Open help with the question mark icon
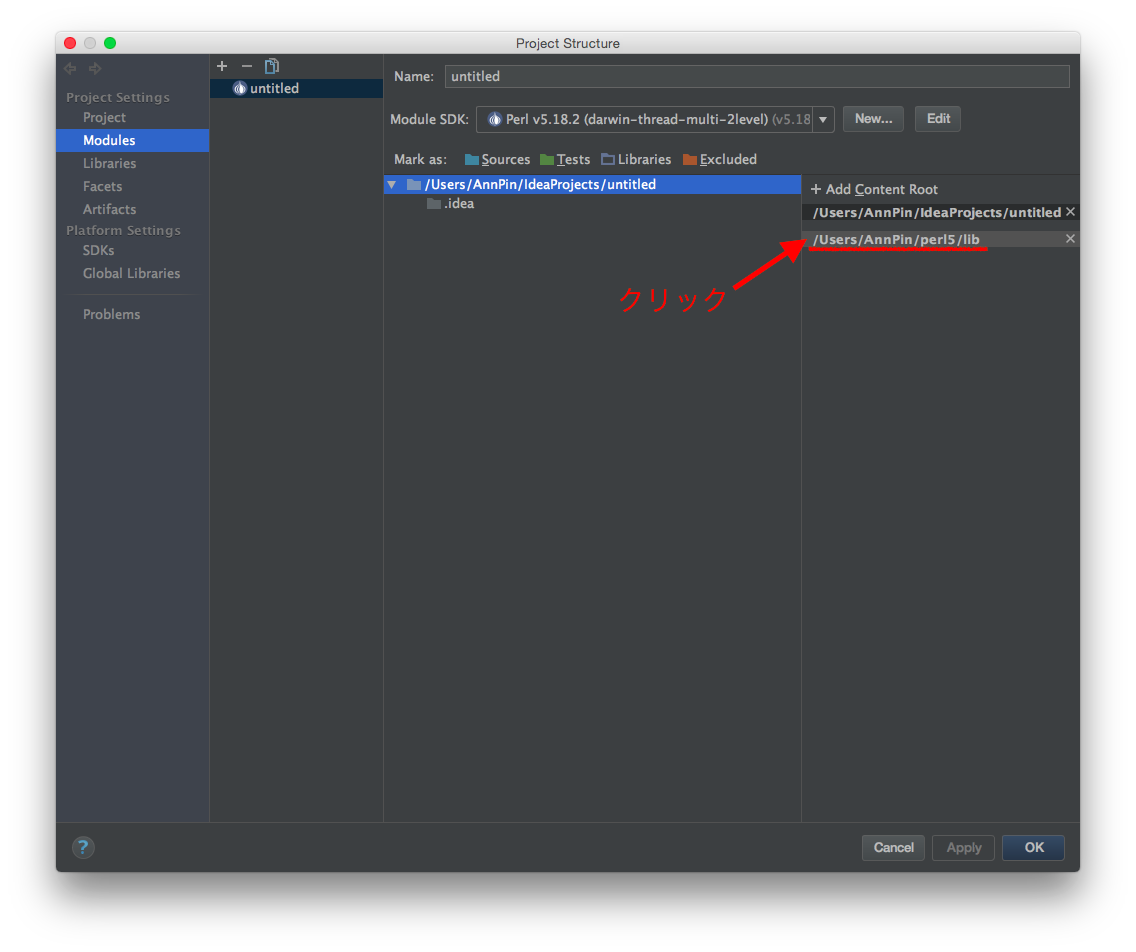 83,848
